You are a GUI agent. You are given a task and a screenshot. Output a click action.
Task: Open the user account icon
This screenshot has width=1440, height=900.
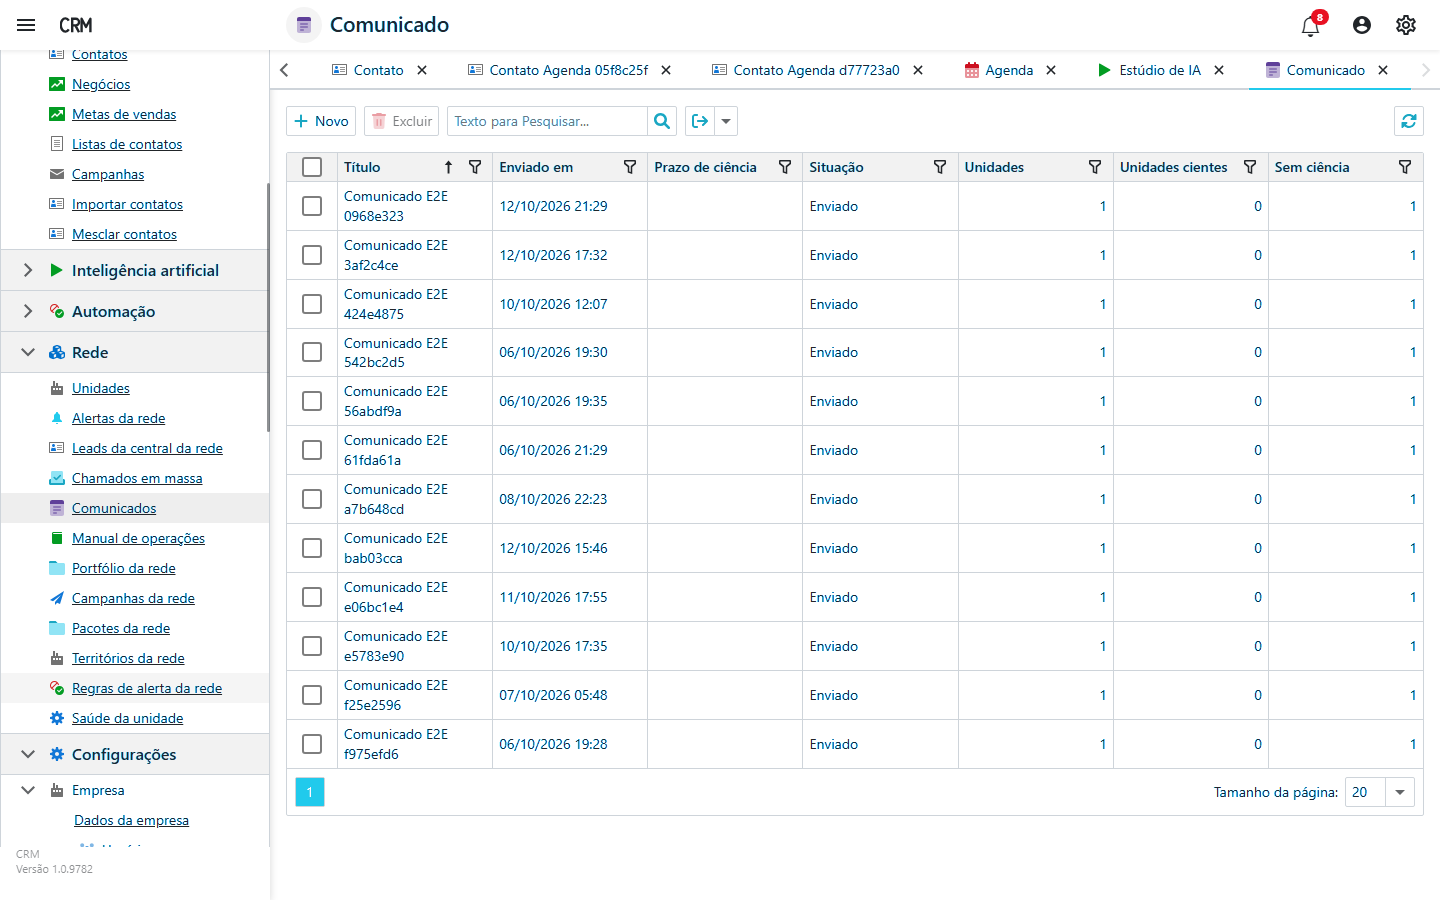[1362, 25]
